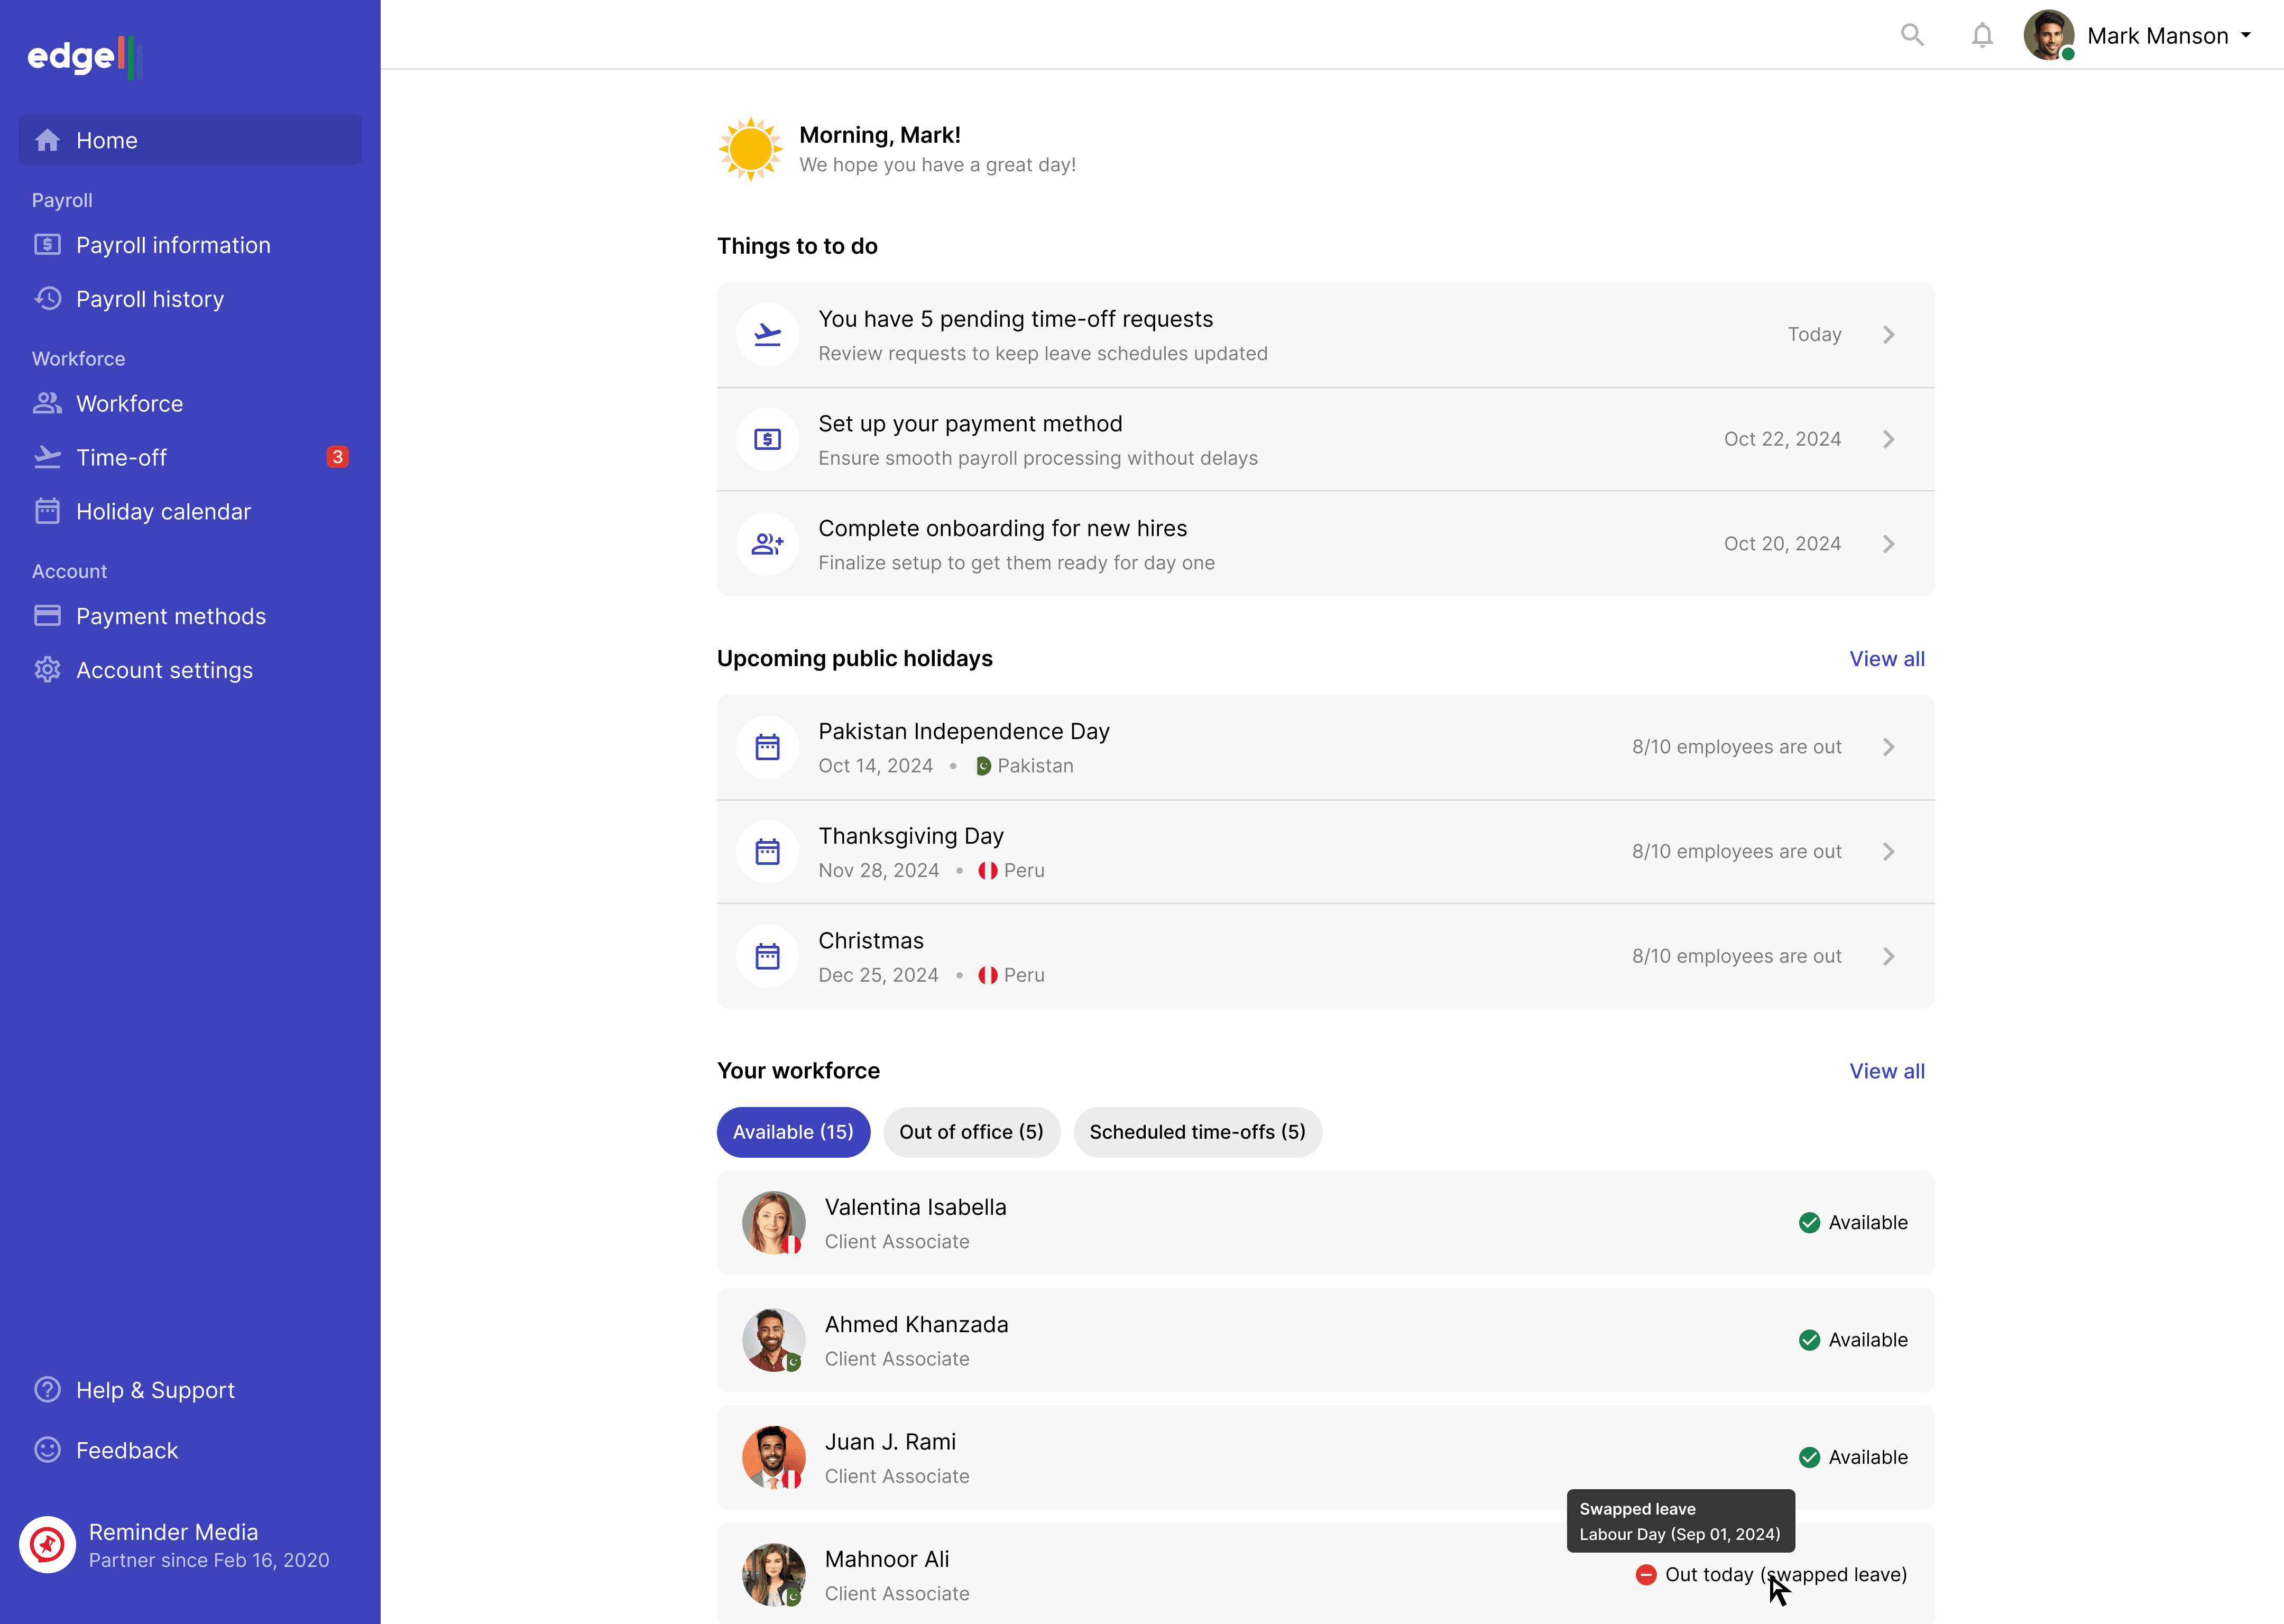Click Reminder Media company logo

47,1545
